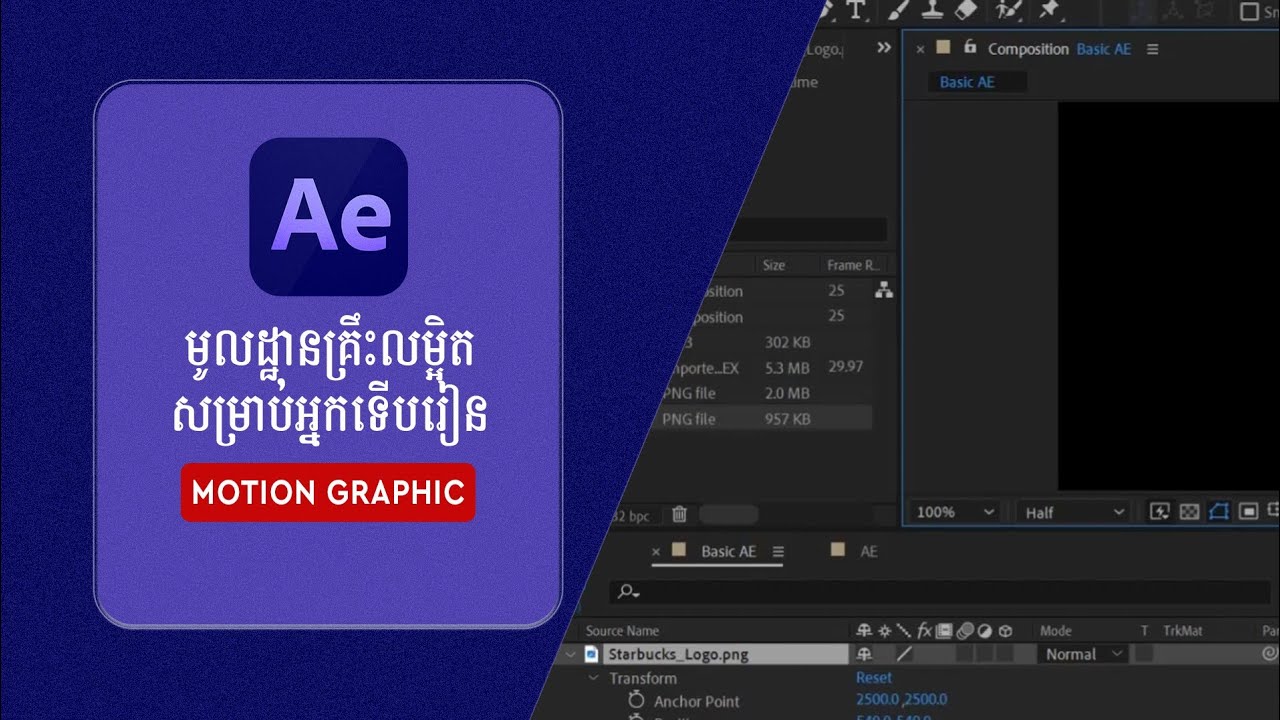1280x720 pixels.
Task: Click the TrkMat column header
Action: [1182, 631]
